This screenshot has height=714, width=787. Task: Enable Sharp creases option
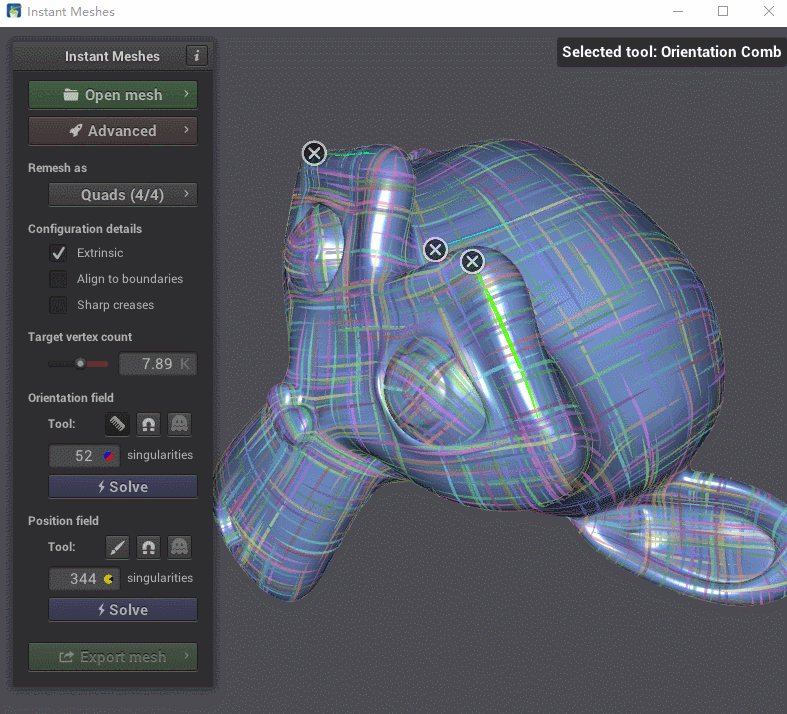click(x=58, y=305)
